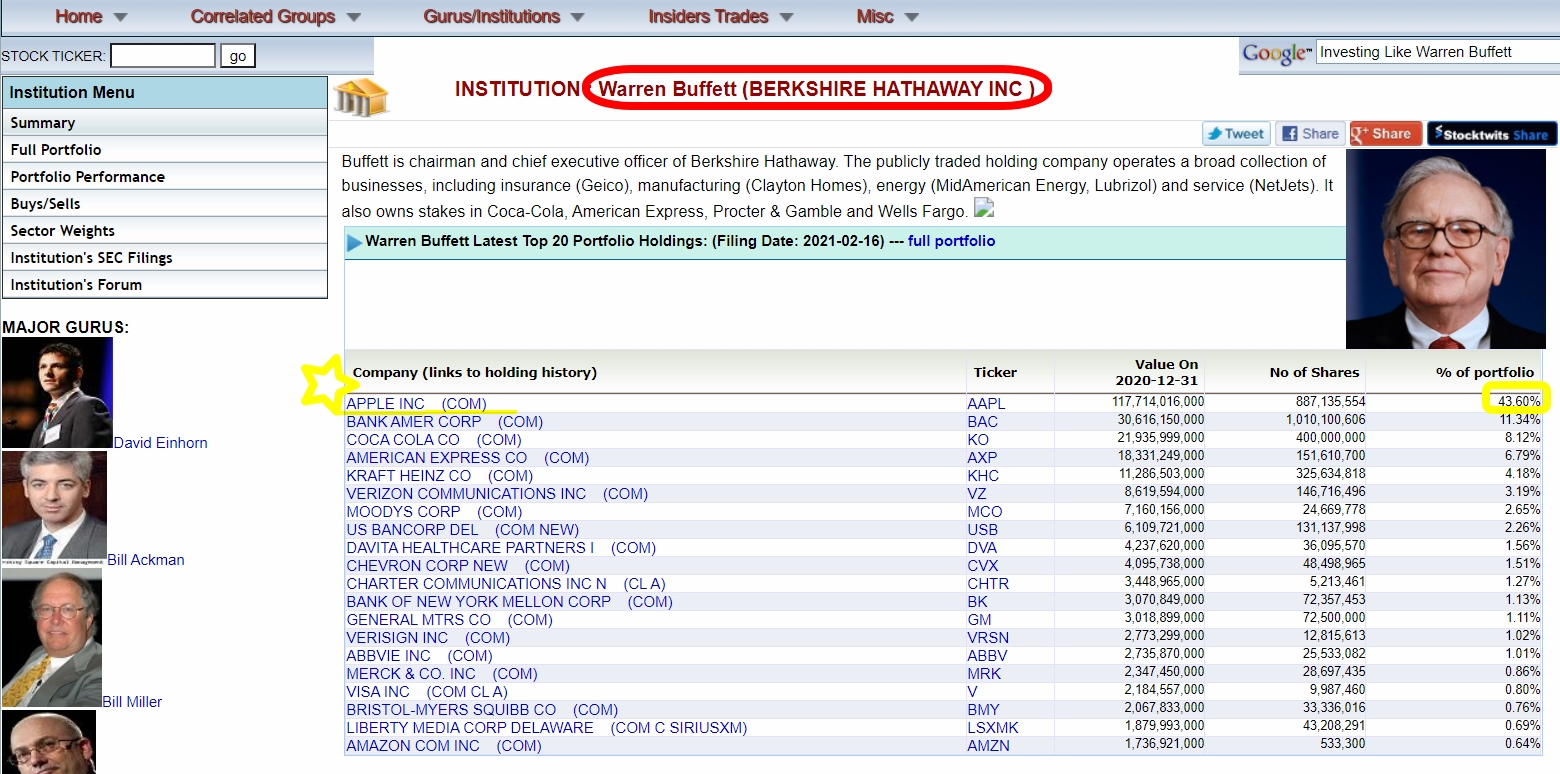1560x774 pixels.
Task: Click the Google search box
Action: click(1437, 52)
